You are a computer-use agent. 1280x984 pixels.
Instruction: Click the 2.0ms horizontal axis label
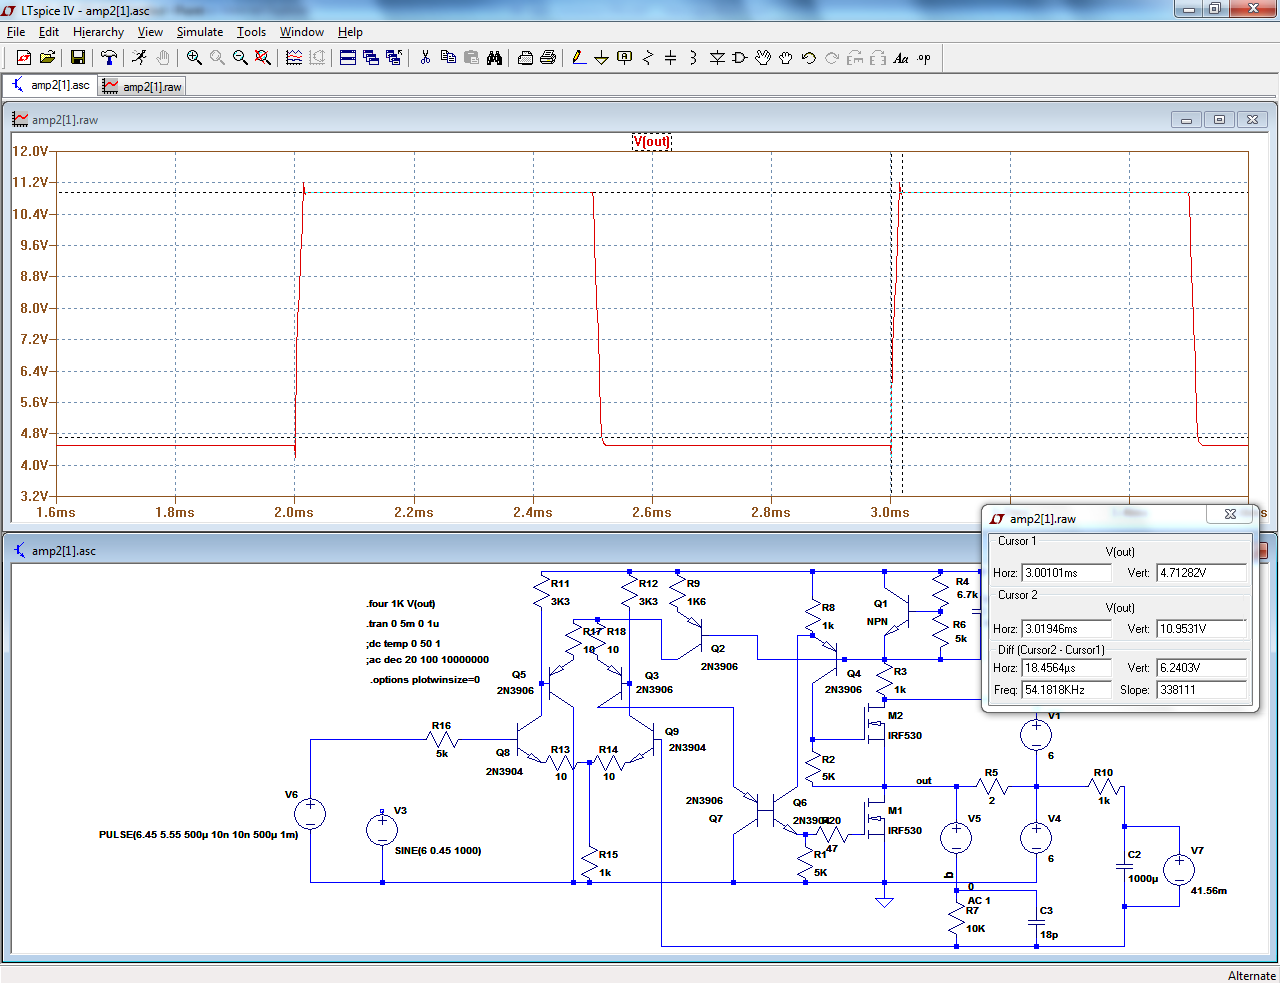tap(294, 512)
